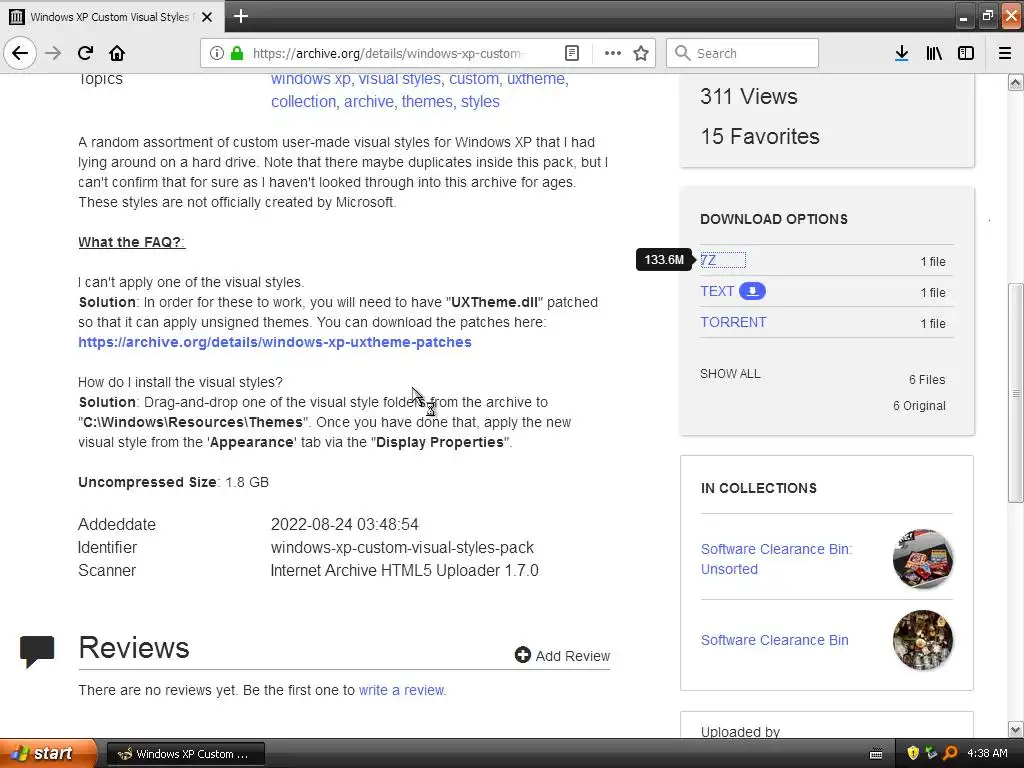This screenshot has width=1024, height=768.
Task: Bookmark this page with the star icon
Action: click(x=641, y=53)
